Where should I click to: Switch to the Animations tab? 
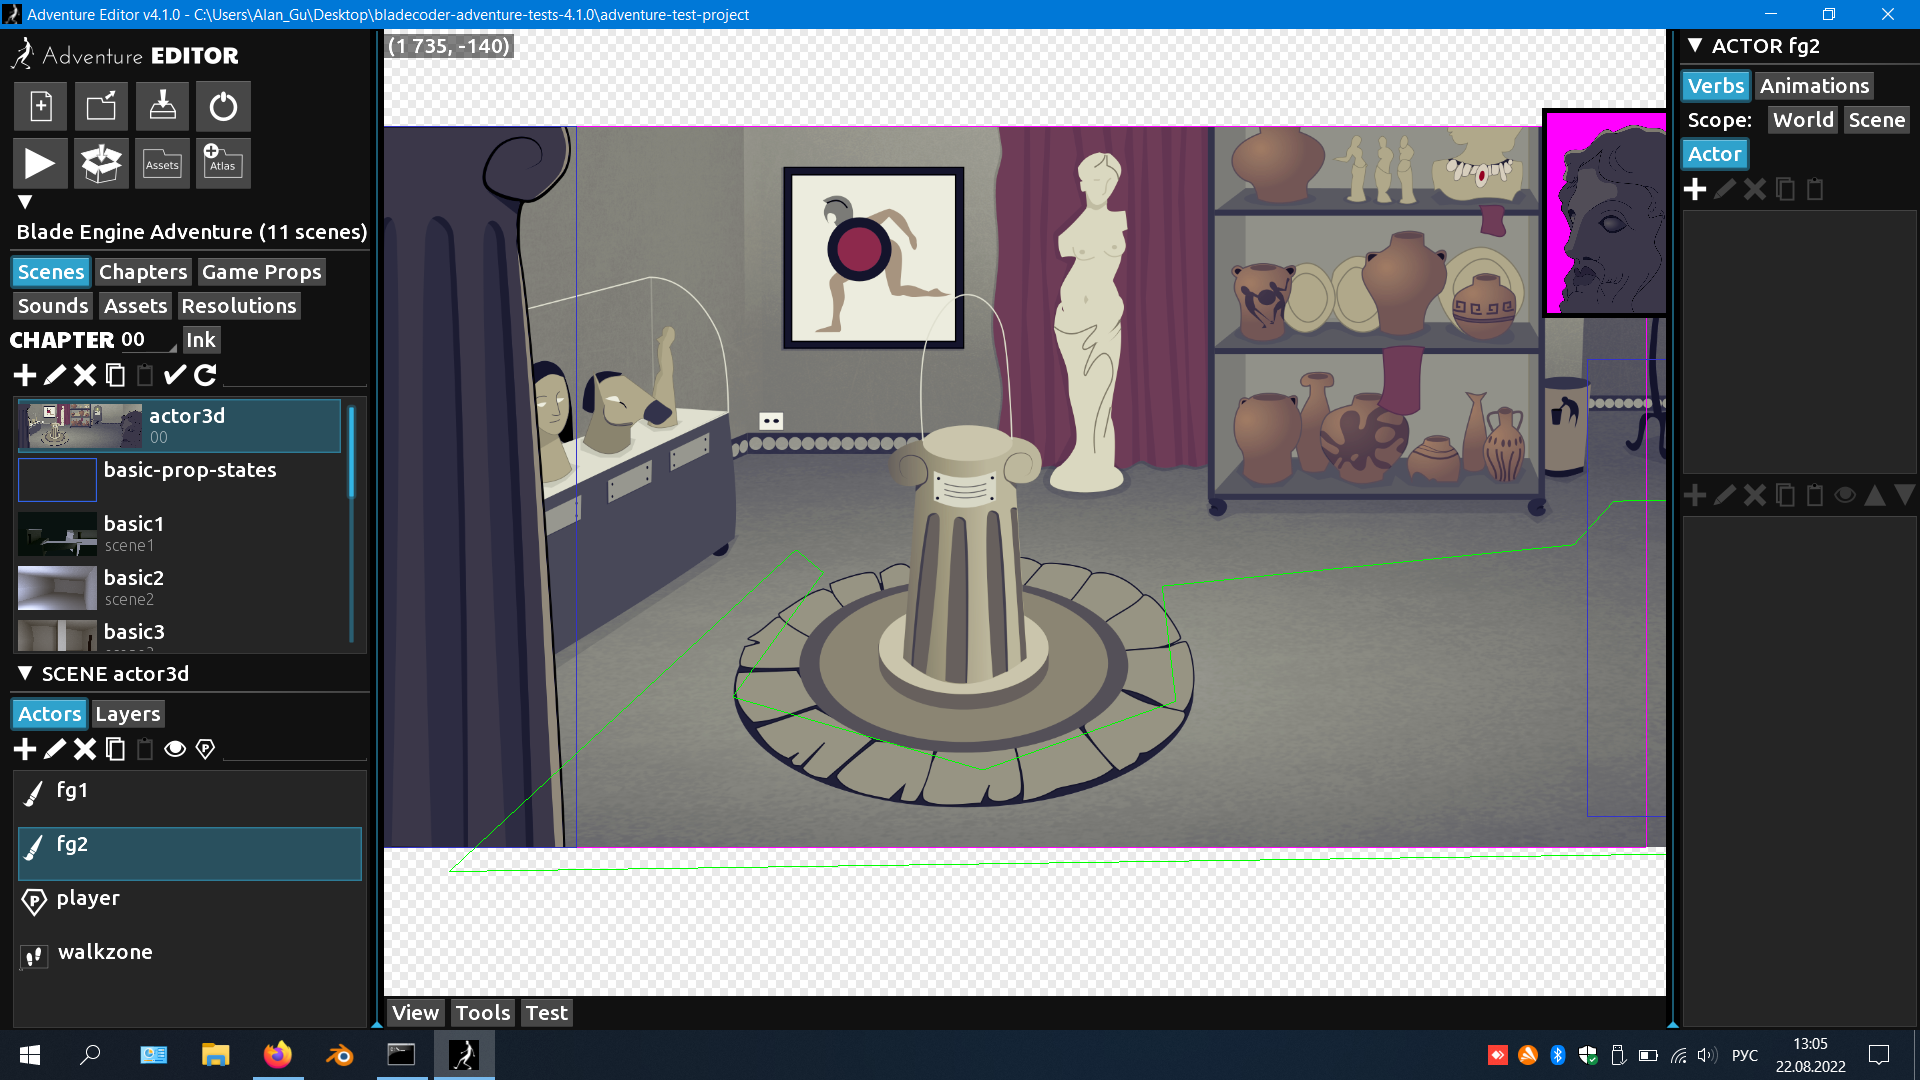1814,86
